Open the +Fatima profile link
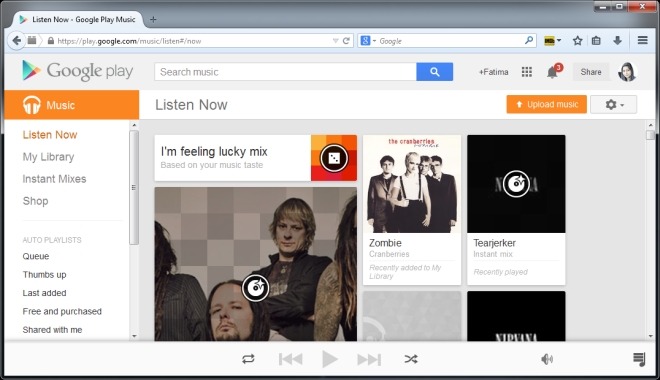The image size is (660, 380). tap(493, 72)
